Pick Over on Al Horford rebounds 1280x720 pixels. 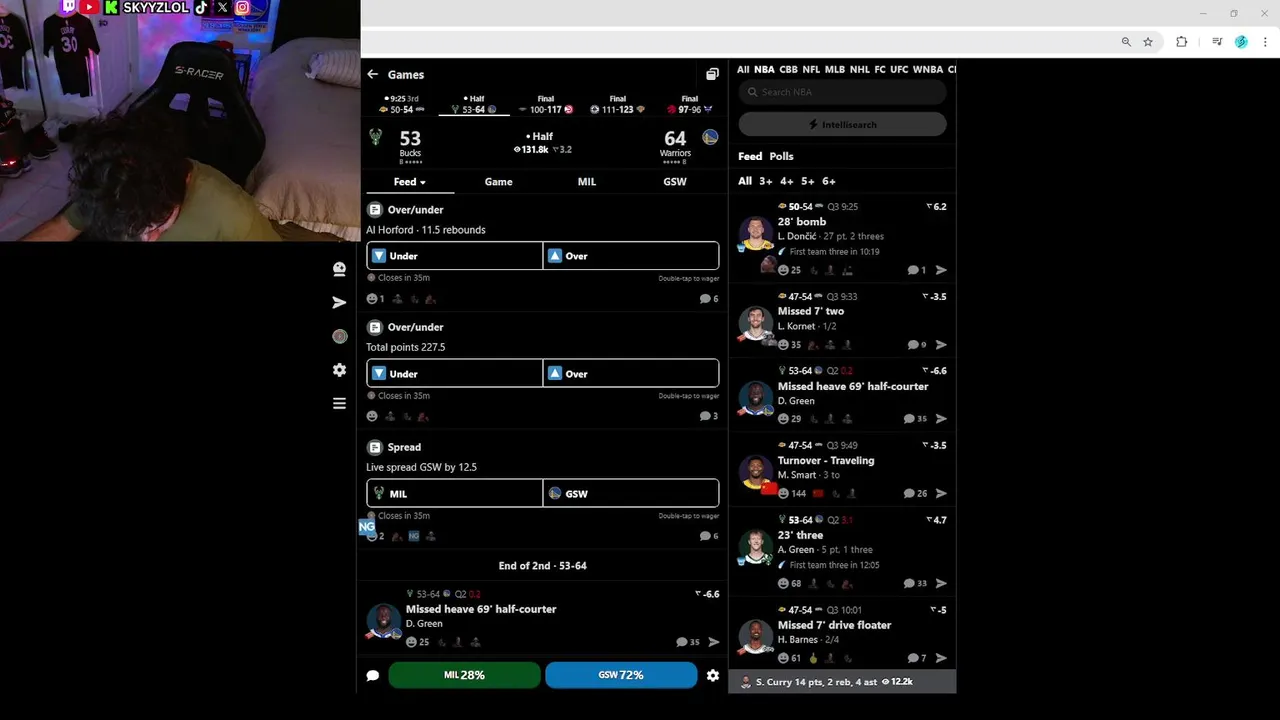pos(631,256)
